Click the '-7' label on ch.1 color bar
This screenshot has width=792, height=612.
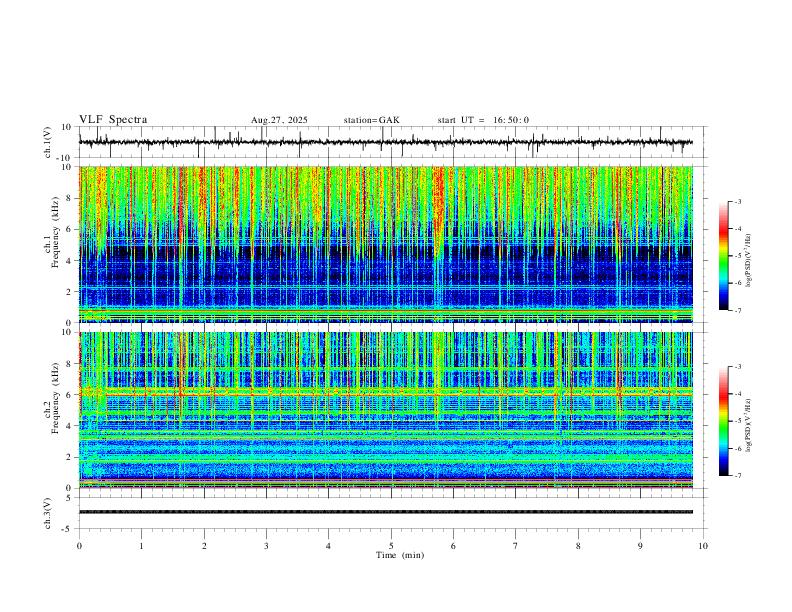[738, 310]
